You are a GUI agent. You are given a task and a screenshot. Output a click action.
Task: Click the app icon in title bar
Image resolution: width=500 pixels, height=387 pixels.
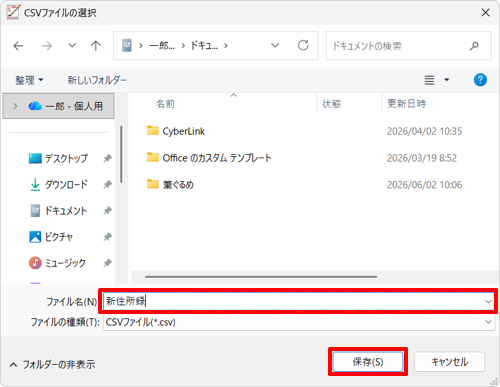[13, 12]
